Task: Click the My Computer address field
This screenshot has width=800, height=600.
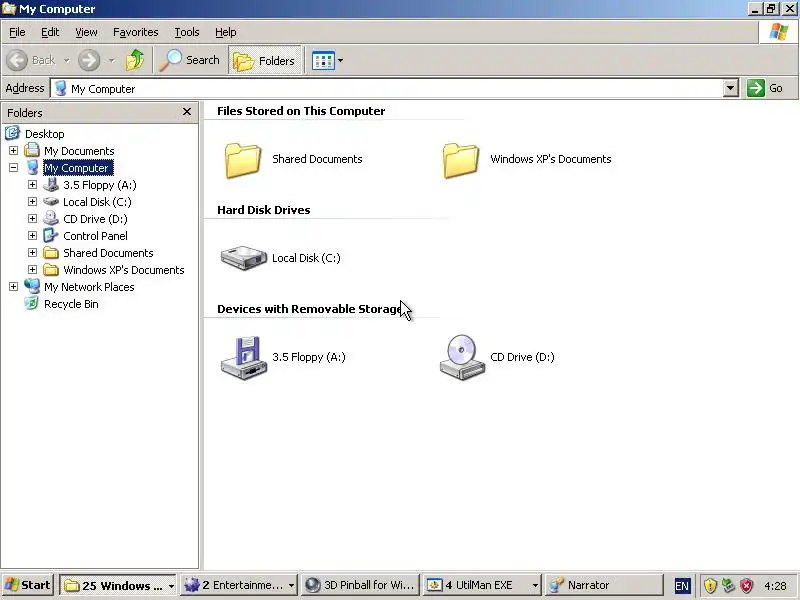Action: tap(387, 89)
